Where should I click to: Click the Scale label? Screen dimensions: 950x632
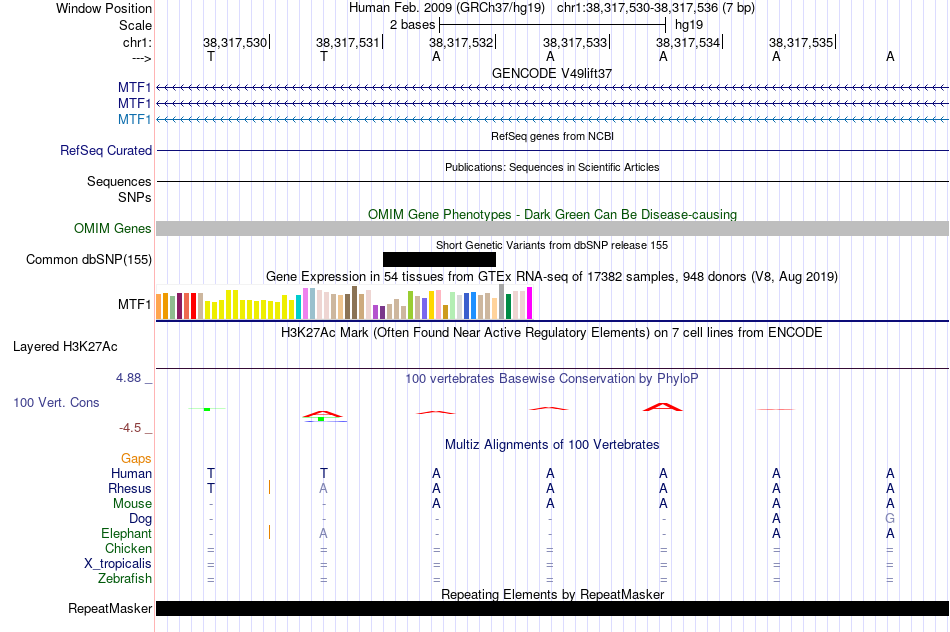click(x=135, y=25)
